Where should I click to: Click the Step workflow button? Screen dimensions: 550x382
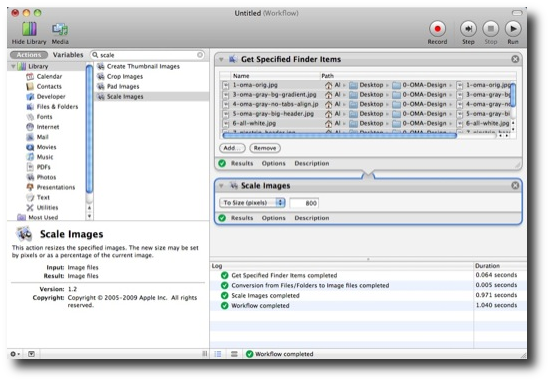468,29
